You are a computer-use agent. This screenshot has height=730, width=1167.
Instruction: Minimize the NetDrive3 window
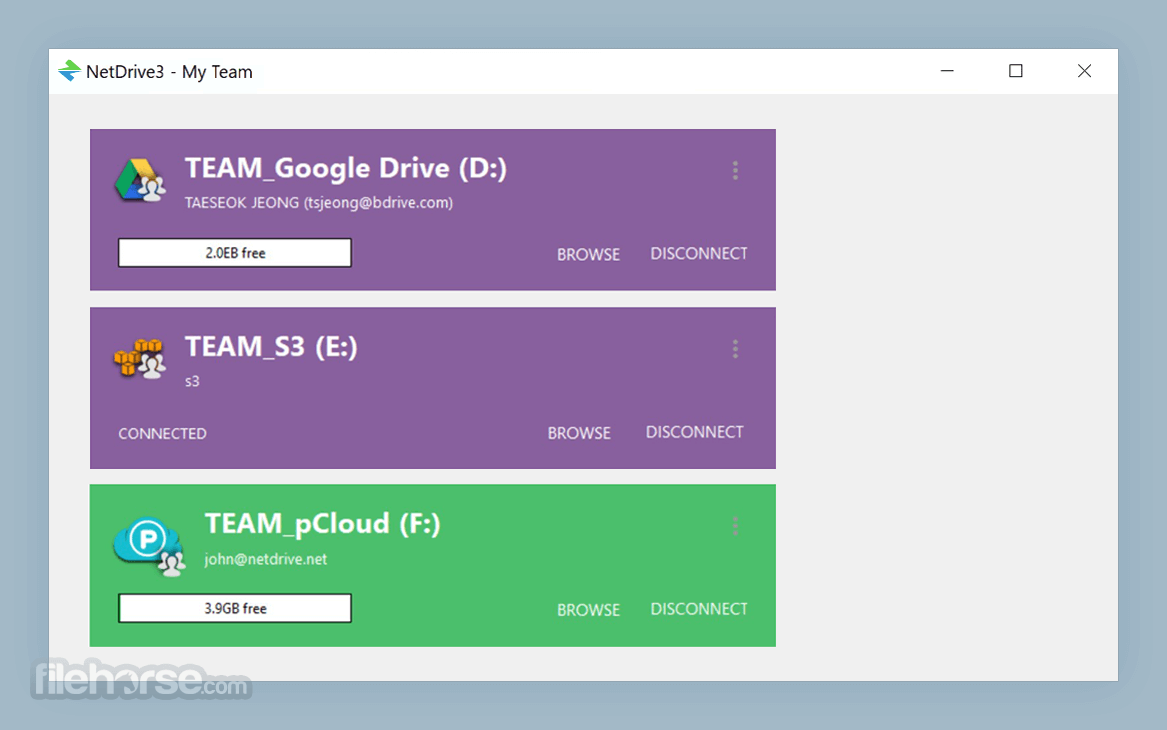tap(947, 71)
